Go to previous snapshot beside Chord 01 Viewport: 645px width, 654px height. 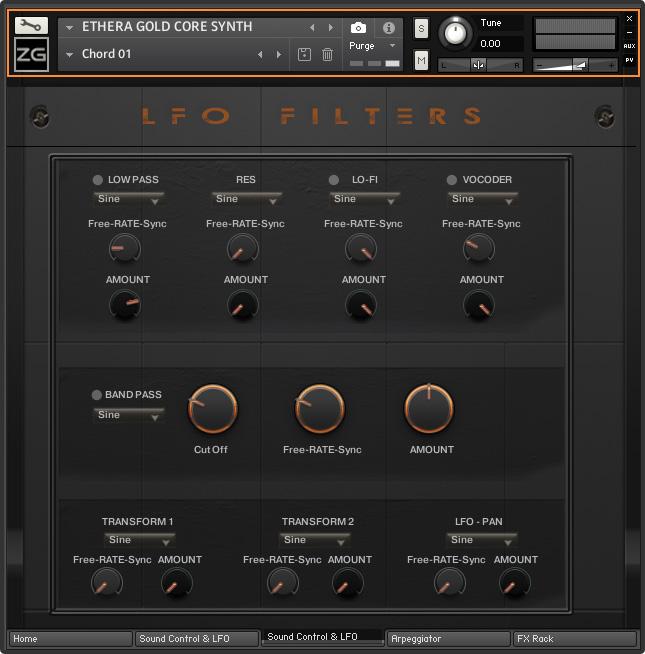pyautogui.click(x=260, y=55)
